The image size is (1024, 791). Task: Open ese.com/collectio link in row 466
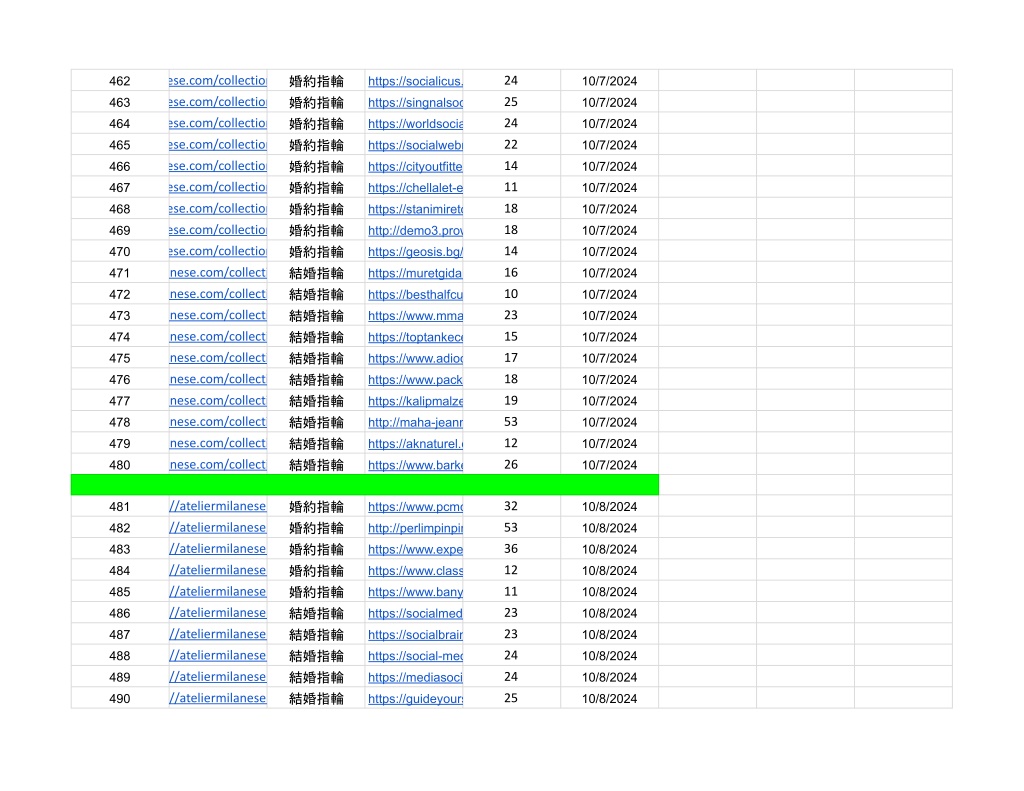[218, 166]
